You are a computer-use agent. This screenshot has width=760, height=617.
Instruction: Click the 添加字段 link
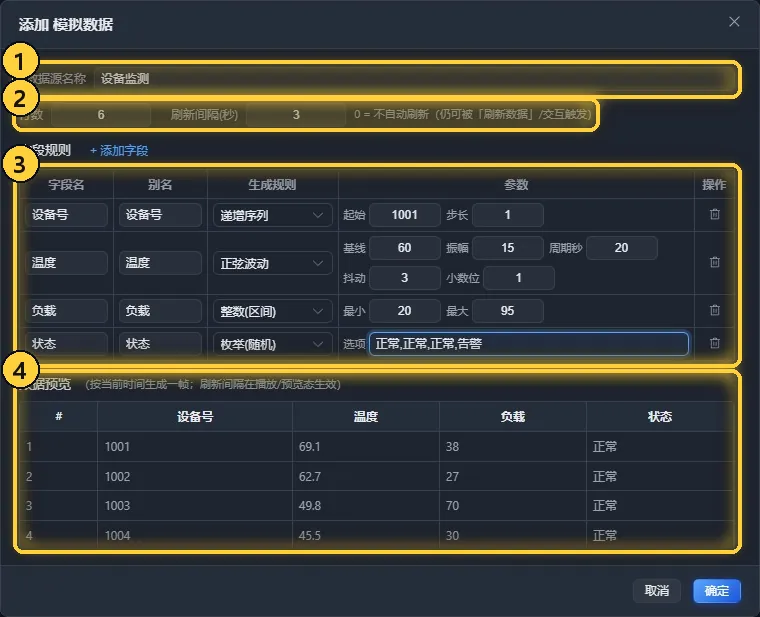119,151
